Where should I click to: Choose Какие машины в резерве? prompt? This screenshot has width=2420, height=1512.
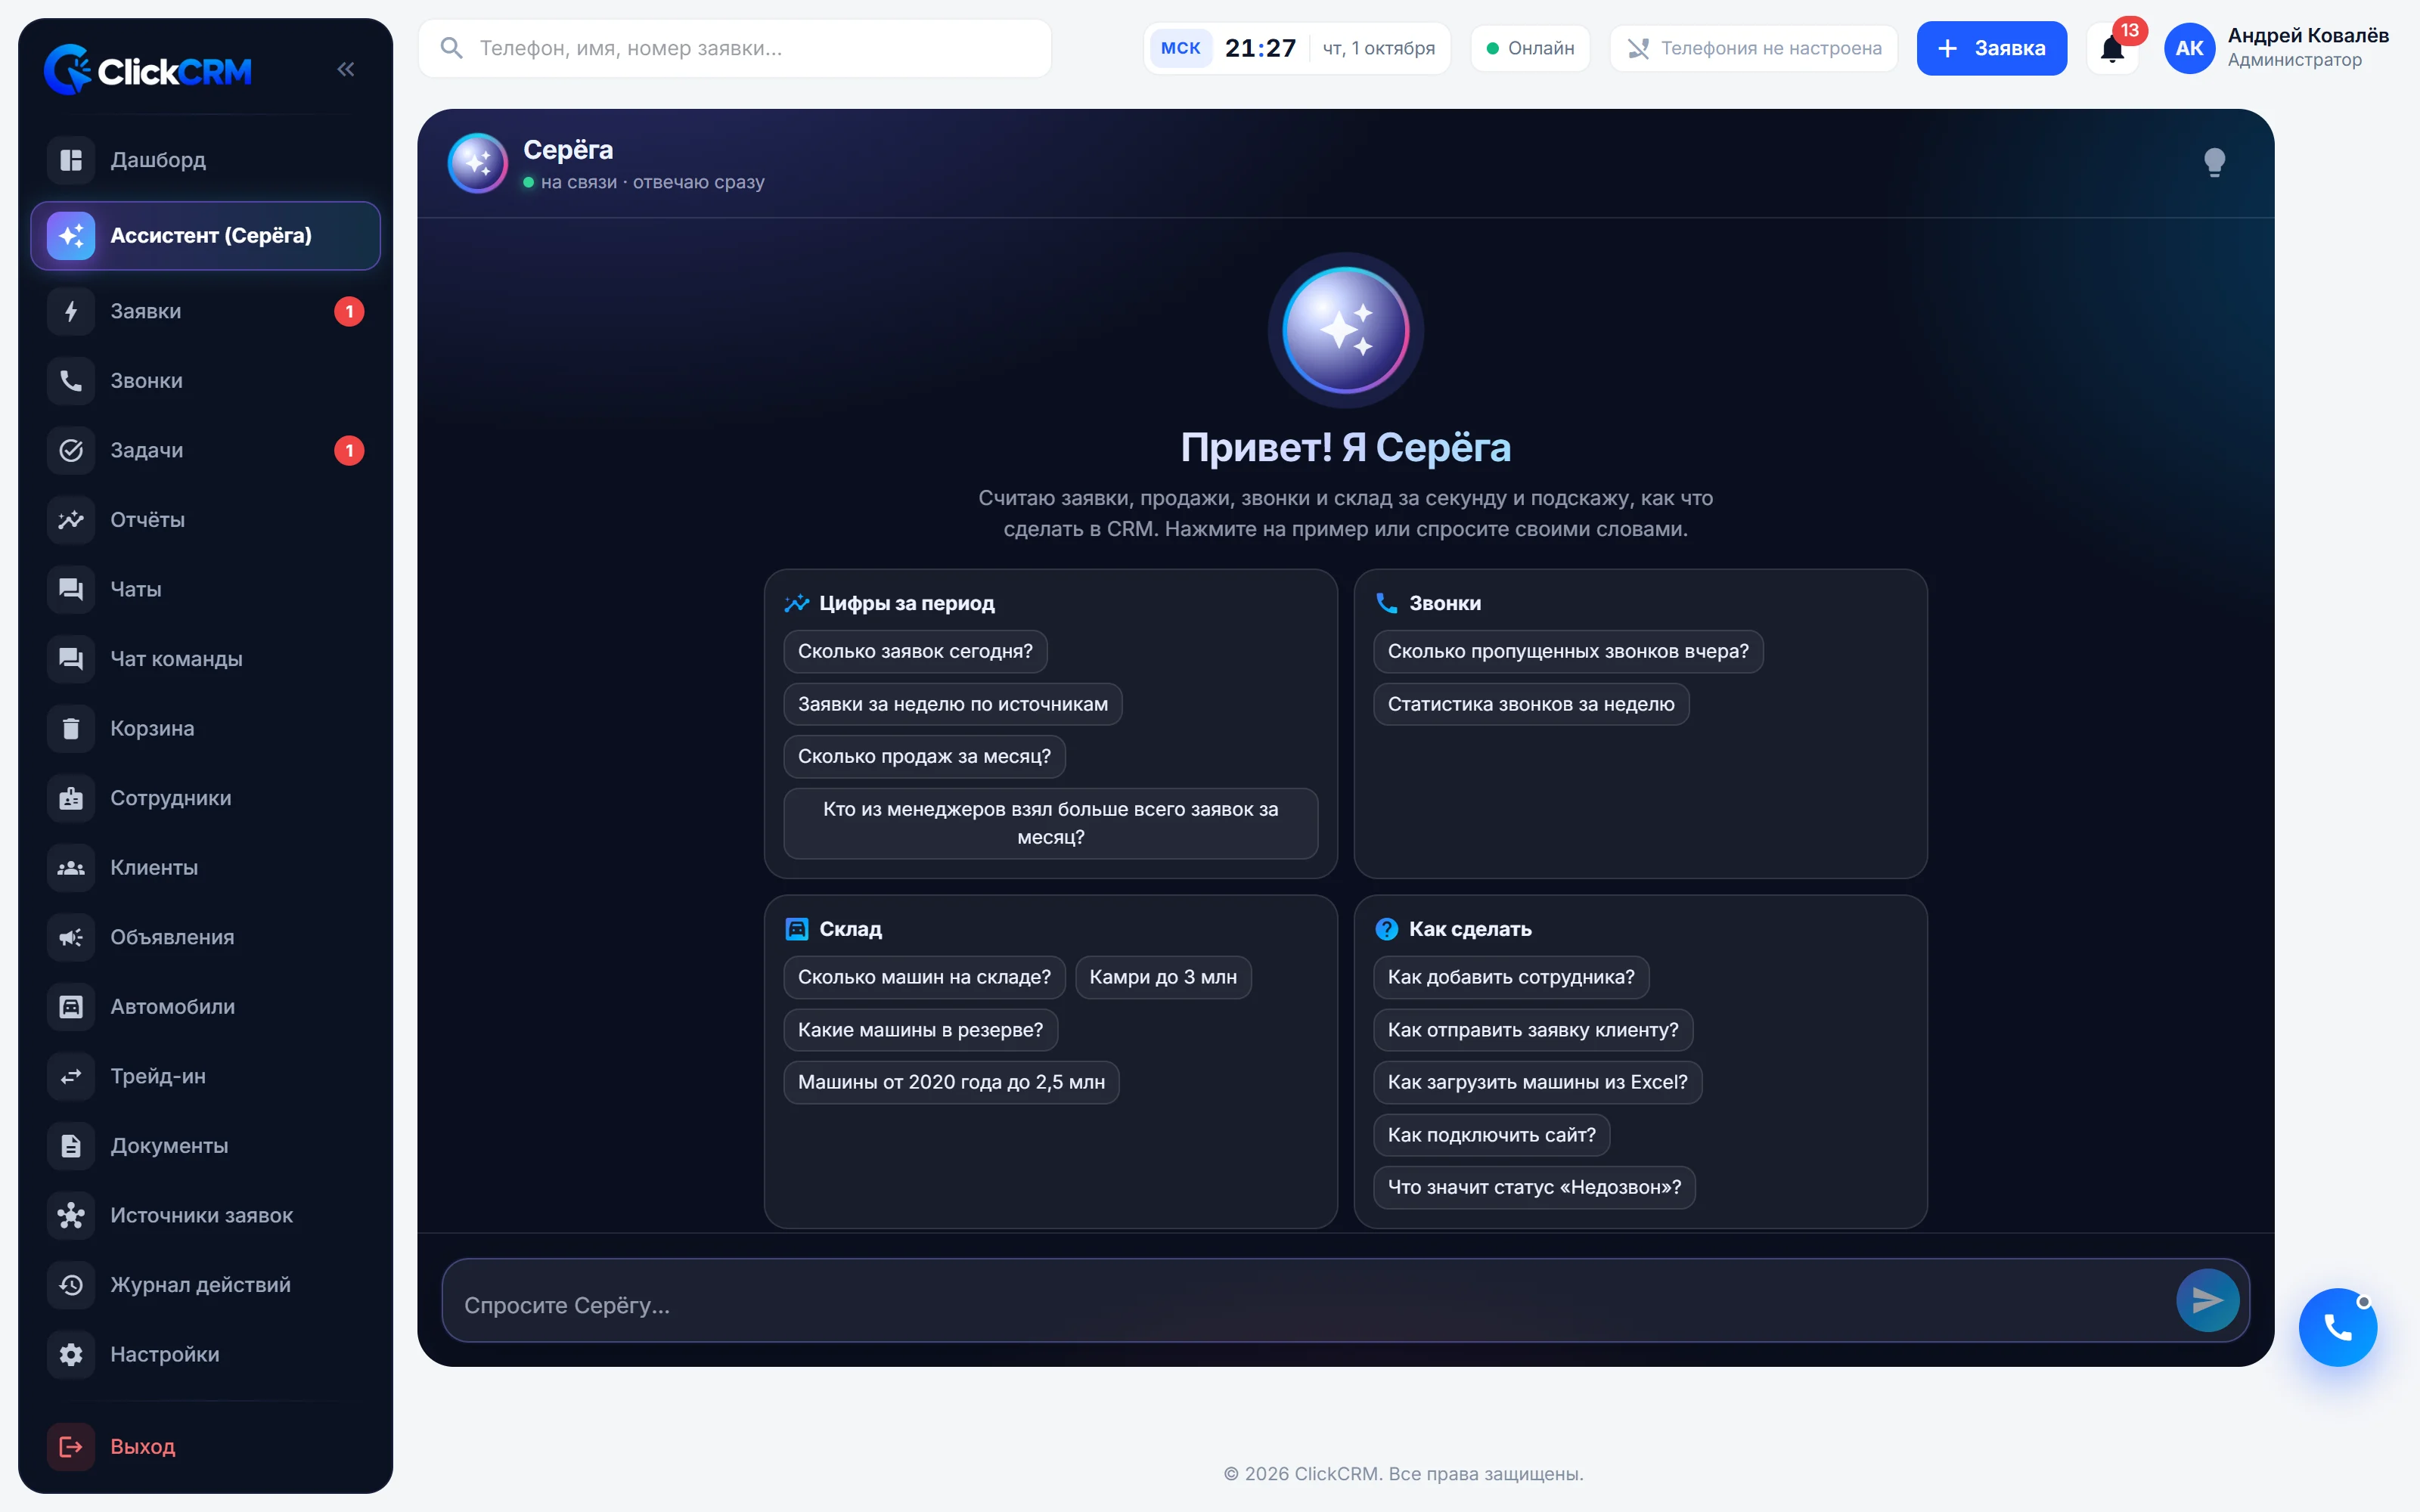(920, 1030)
